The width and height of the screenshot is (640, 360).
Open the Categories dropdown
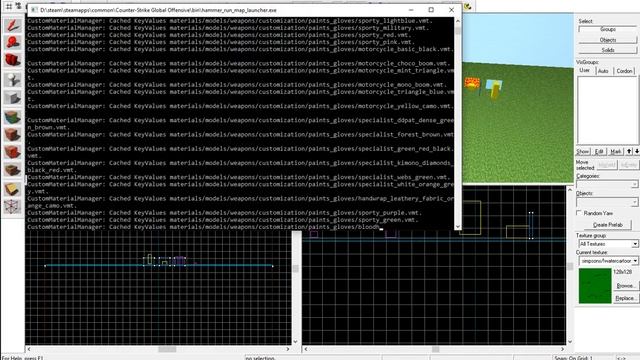(607, 184)
